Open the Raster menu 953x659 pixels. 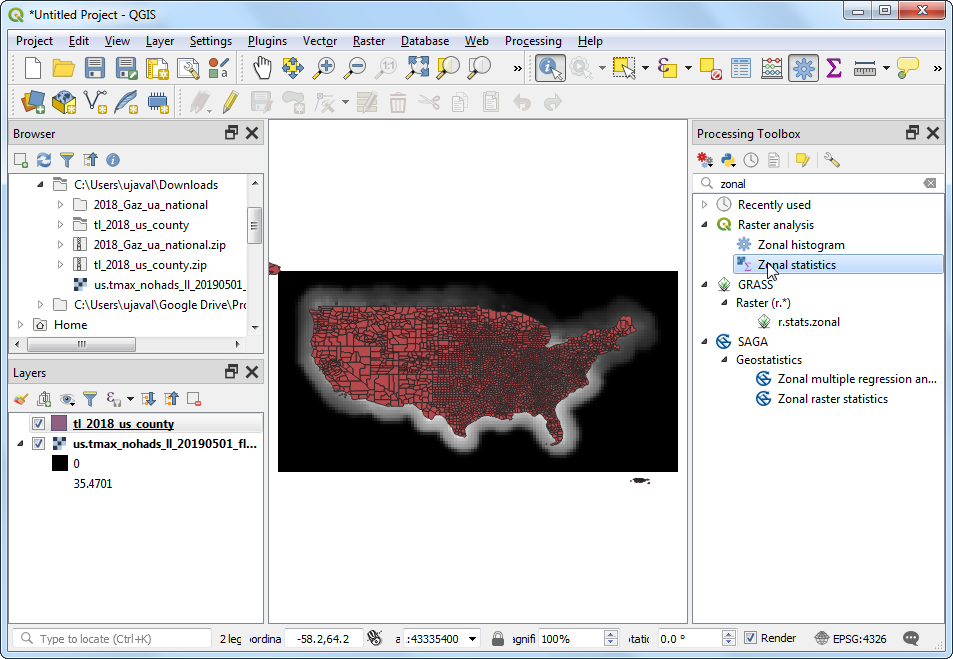pyautogui.click(x=368, y=41)
